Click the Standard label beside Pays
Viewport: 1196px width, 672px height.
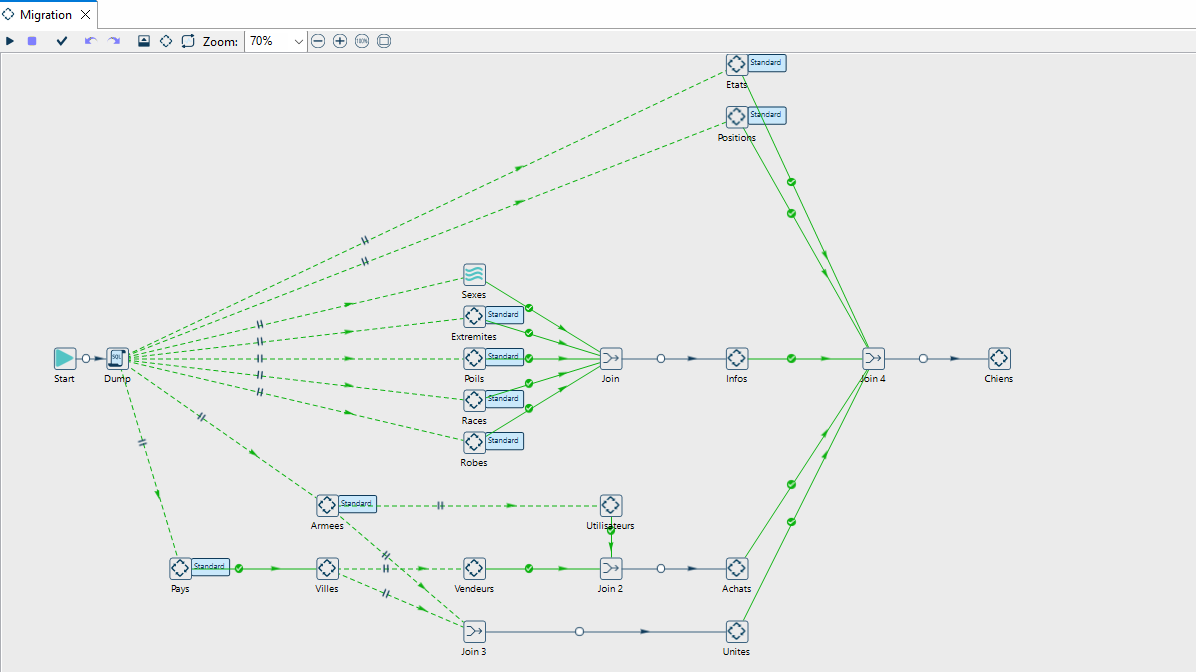pyautogui.click(x=210, y=567)
